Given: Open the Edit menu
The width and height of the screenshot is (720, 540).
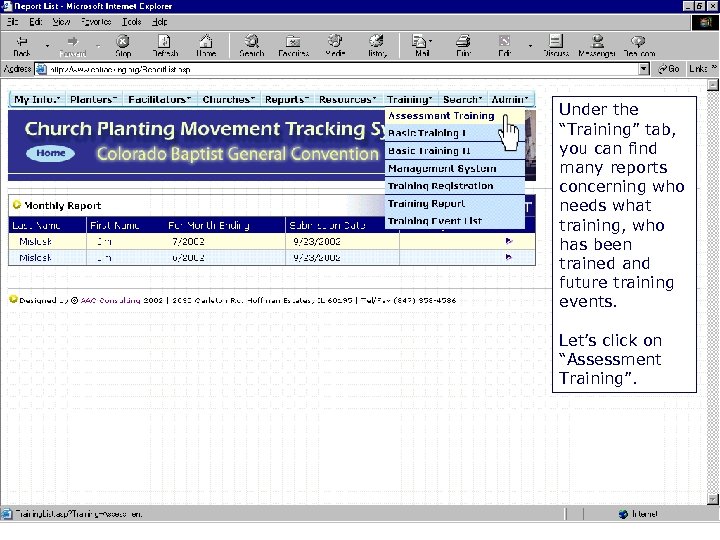Looking at the screenshot, I should coord(36,22).
